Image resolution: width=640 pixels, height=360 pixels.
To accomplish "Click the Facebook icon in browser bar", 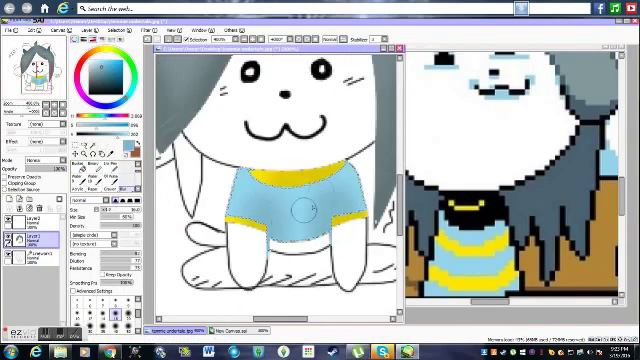I will point(600,8).
